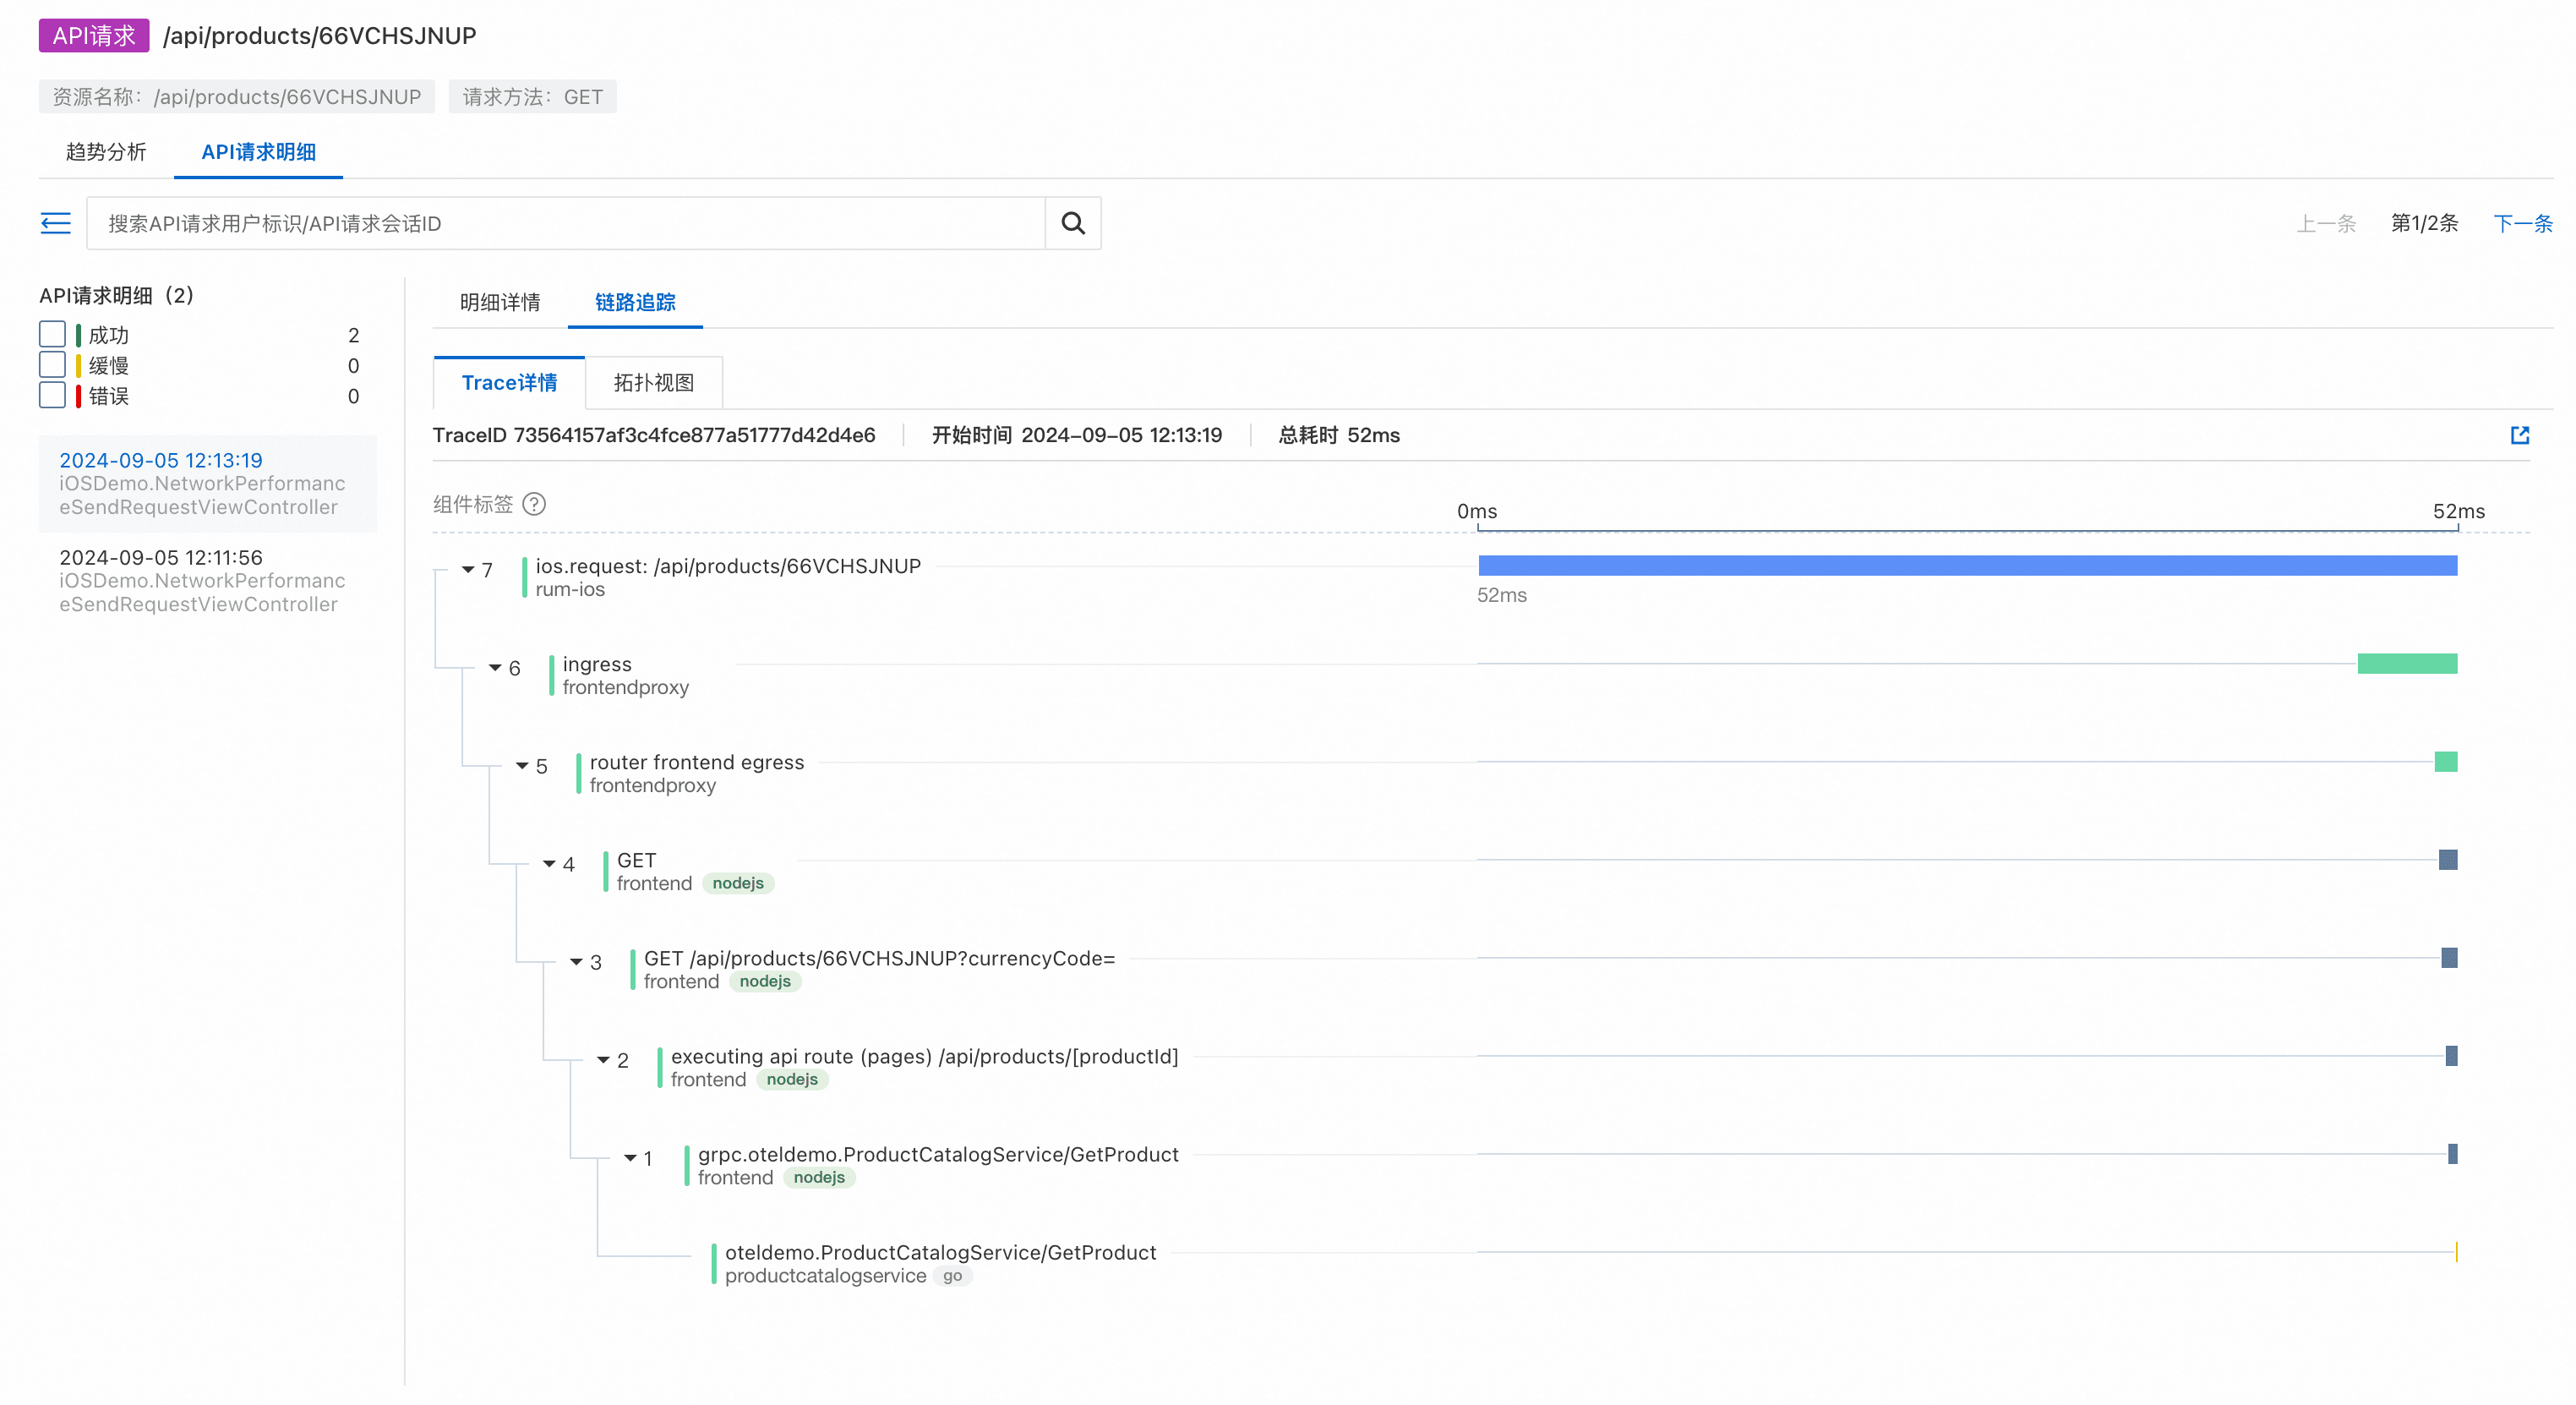Open trace in new window icon

pyautogui.click(x=2519, y=435)
